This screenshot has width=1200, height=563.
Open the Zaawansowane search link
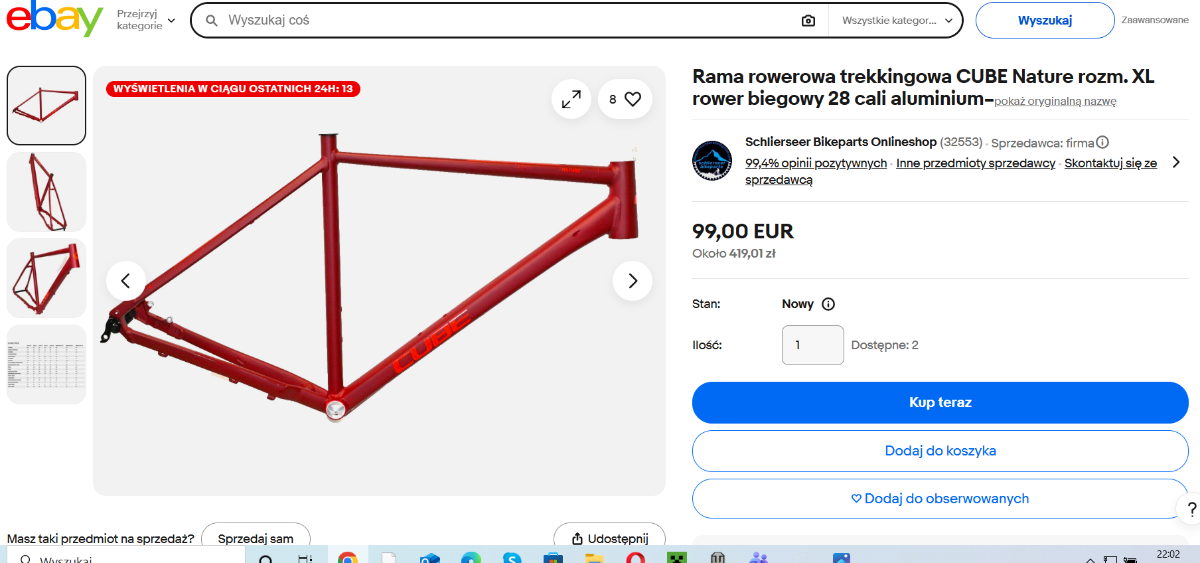[x=1154, y=20]
